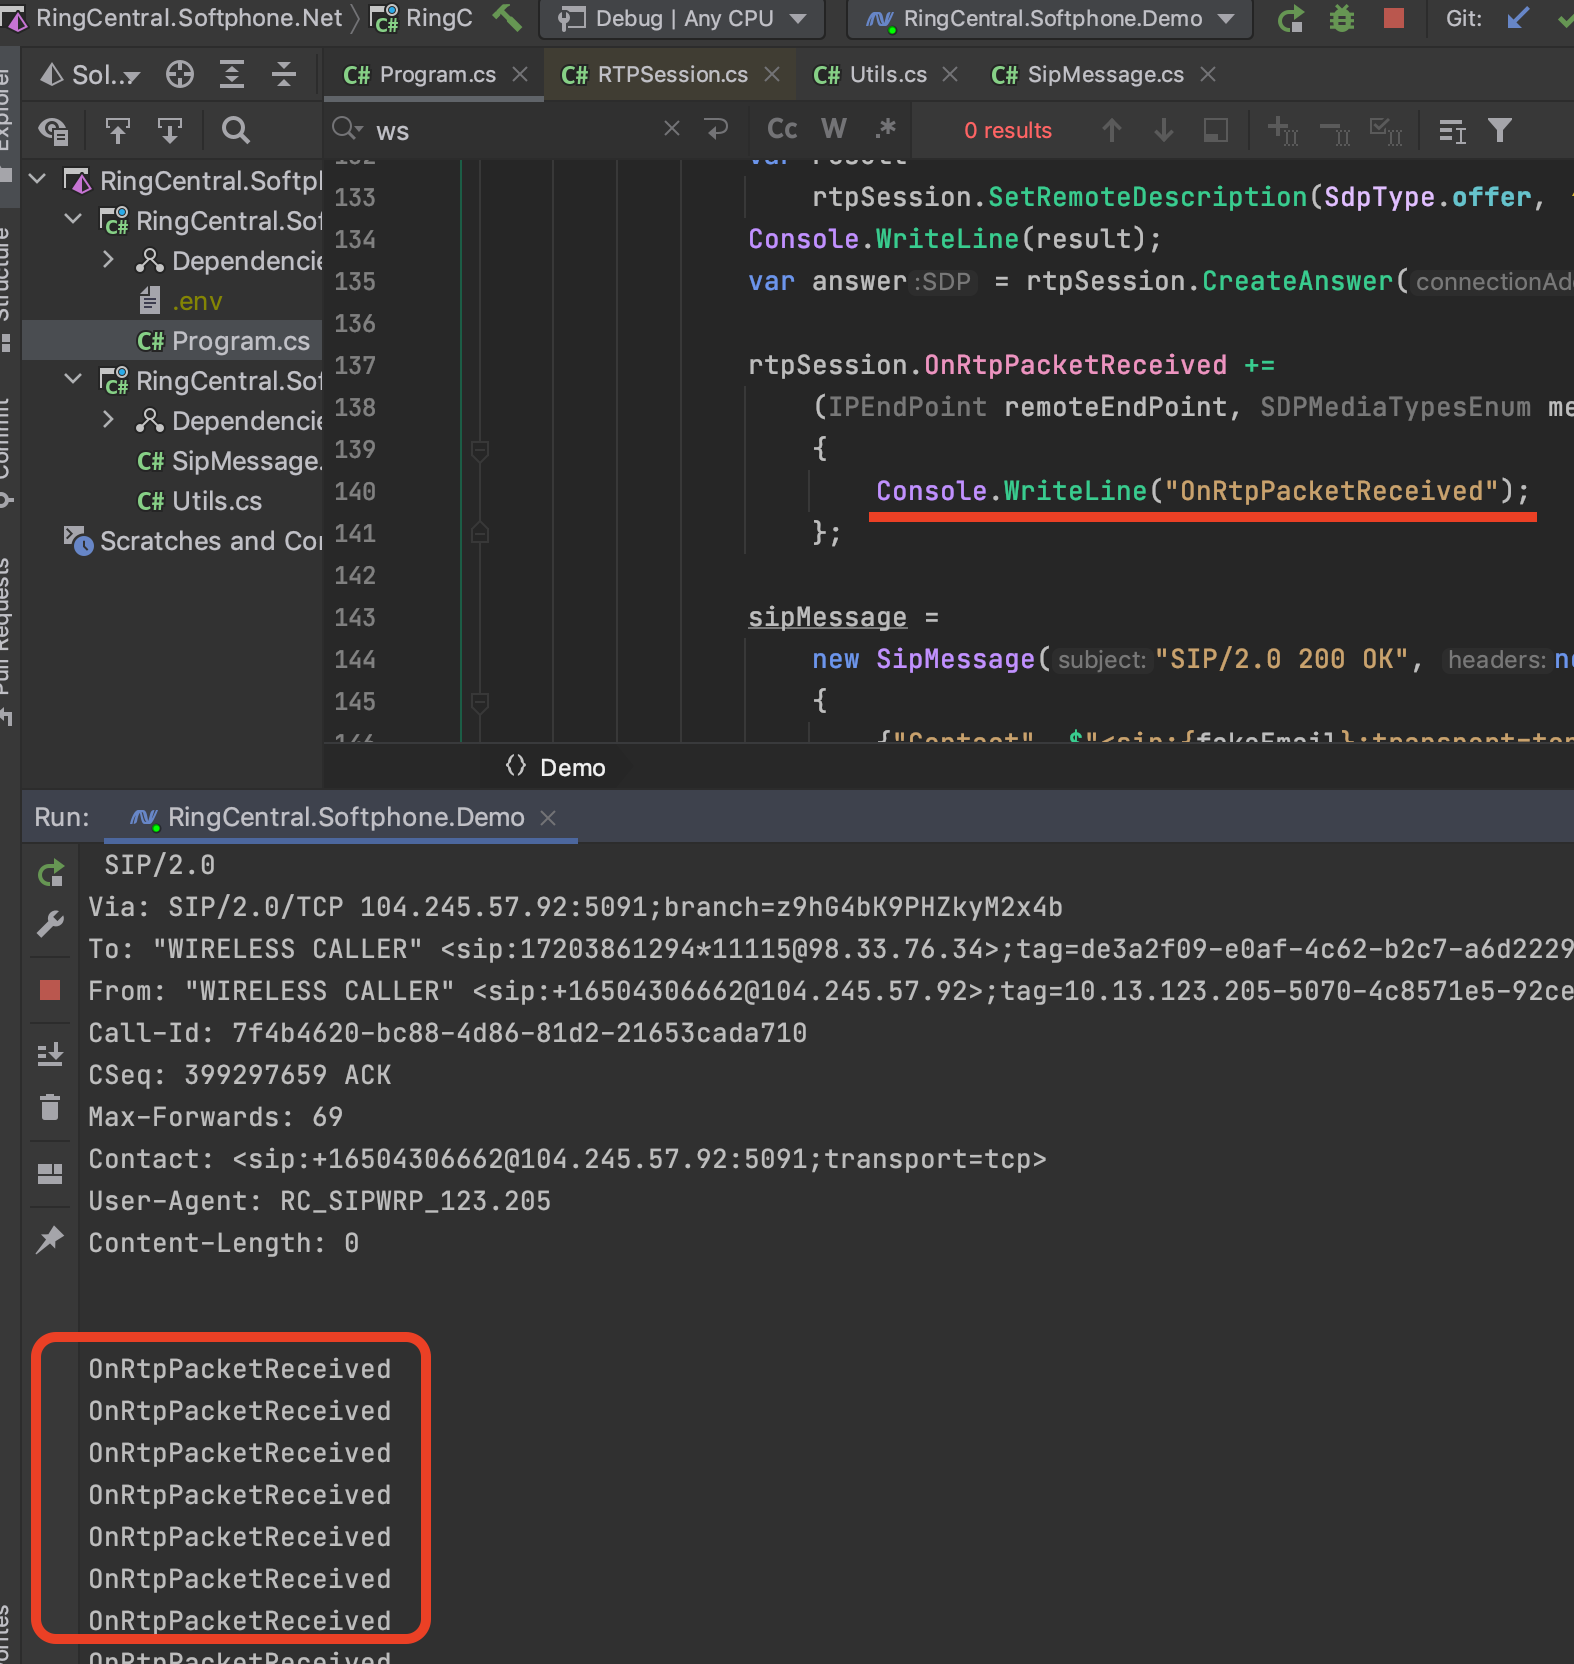The height and width of the screenshot is (1664, 1574).
Task: Click the trash Clear All icon
Action: (50, 1107)
